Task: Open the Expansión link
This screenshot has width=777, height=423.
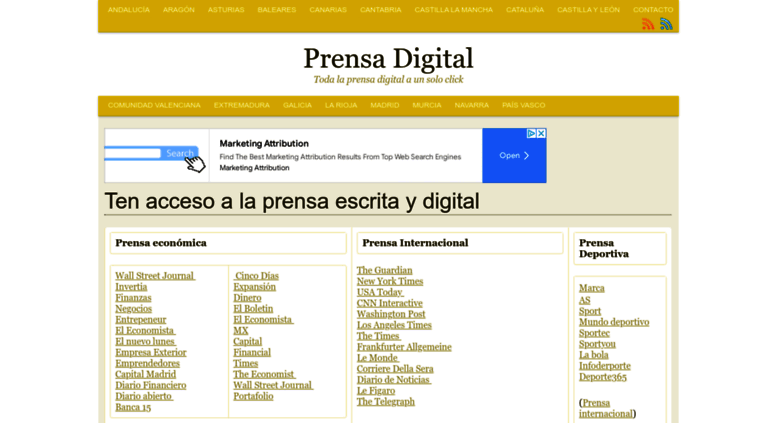Action: tap(255, 287)
